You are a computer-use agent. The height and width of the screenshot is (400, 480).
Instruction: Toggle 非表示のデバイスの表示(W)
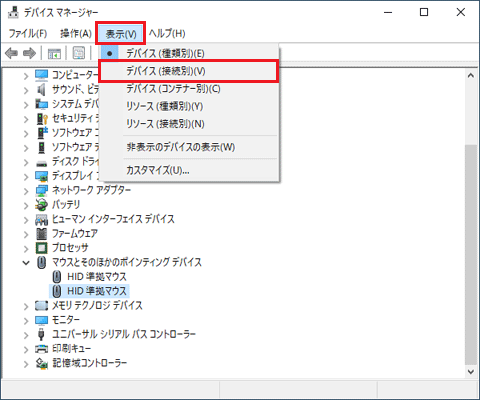pos(189,147)
